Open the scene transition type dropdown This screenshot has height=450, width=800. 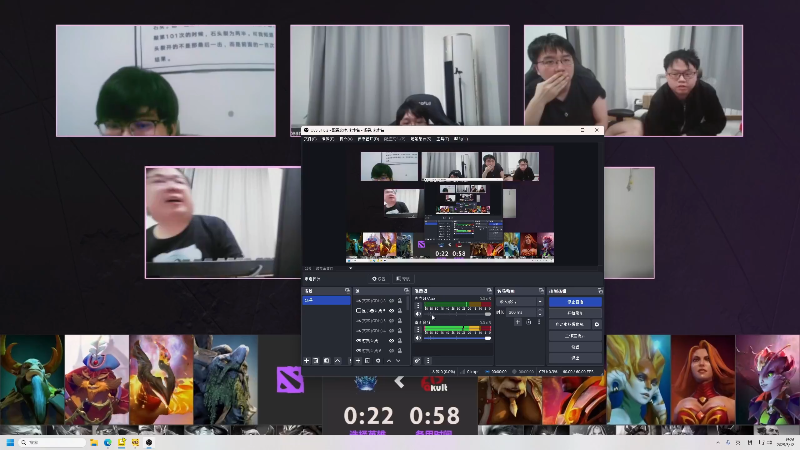[520, 302]
